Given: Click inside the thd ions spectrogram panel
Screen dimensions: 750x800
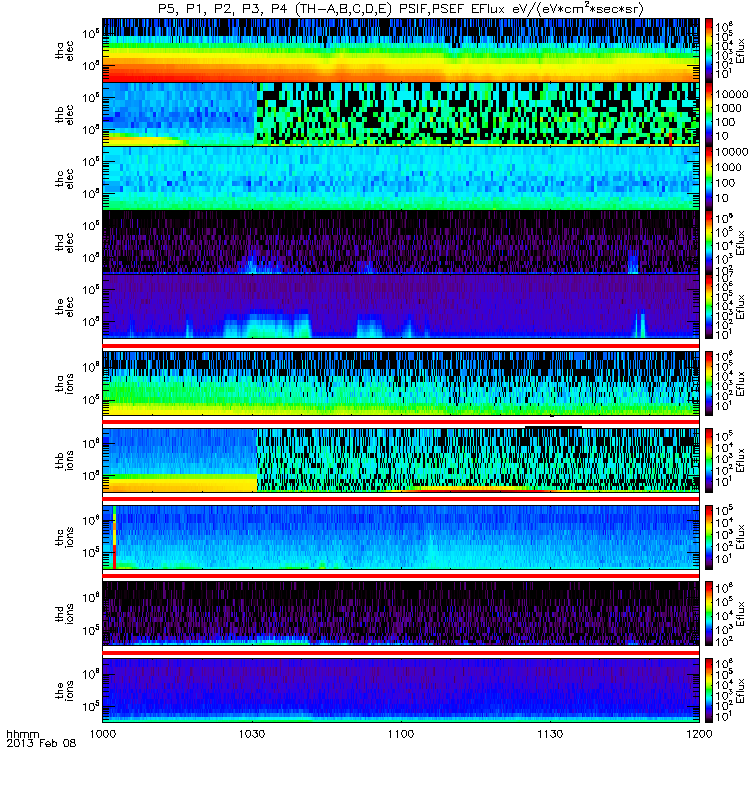Looking at the screenshot, I should 401,614.
